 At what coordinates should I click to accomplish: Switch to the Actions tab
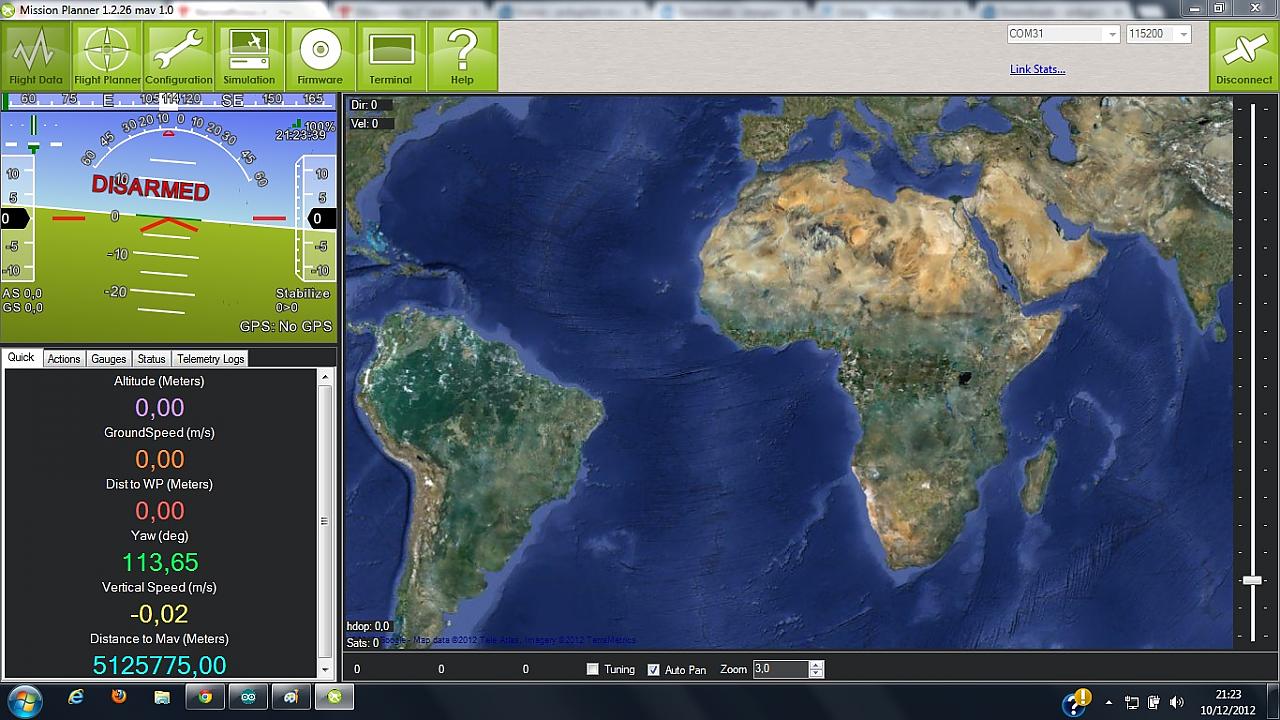pos(64,359)
